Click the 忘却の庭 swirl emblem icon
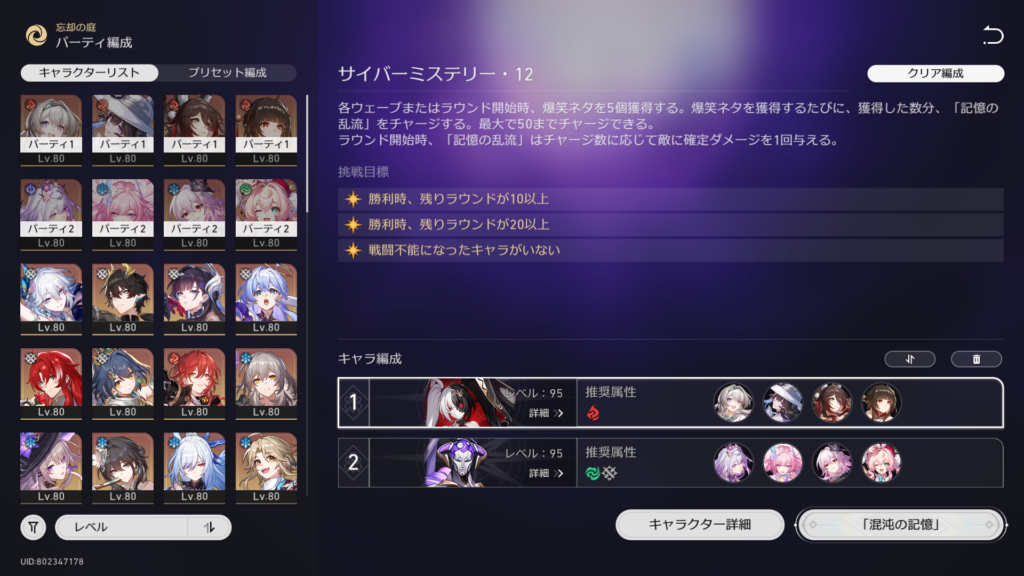This screenshot has height=576, width=1024. [37, 35]
